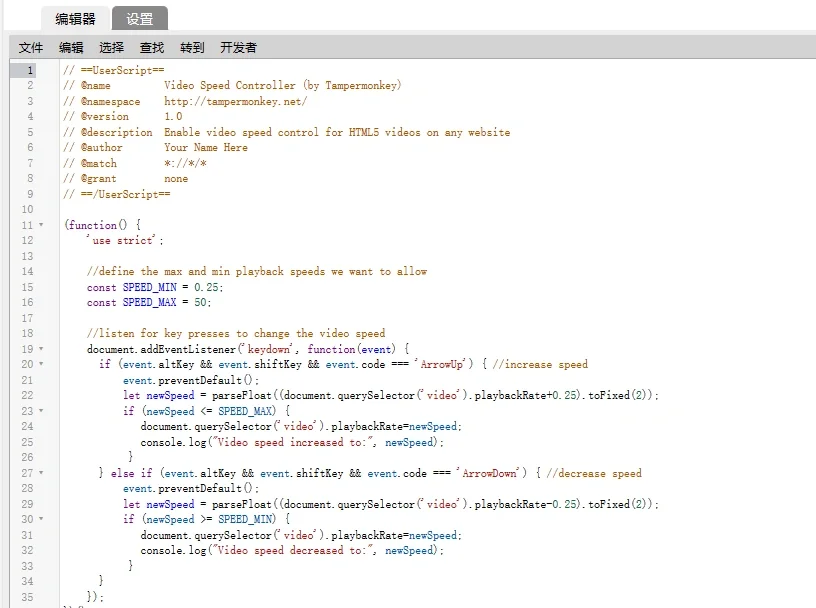Open the 编辑 menu
Screen dimensions: 816x608
71,48
